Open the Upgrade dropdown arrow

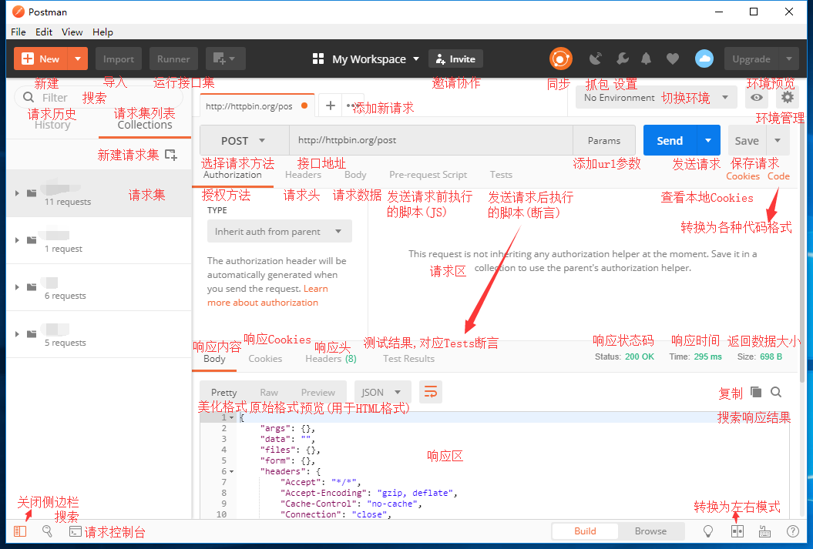(x=789, y=59)
